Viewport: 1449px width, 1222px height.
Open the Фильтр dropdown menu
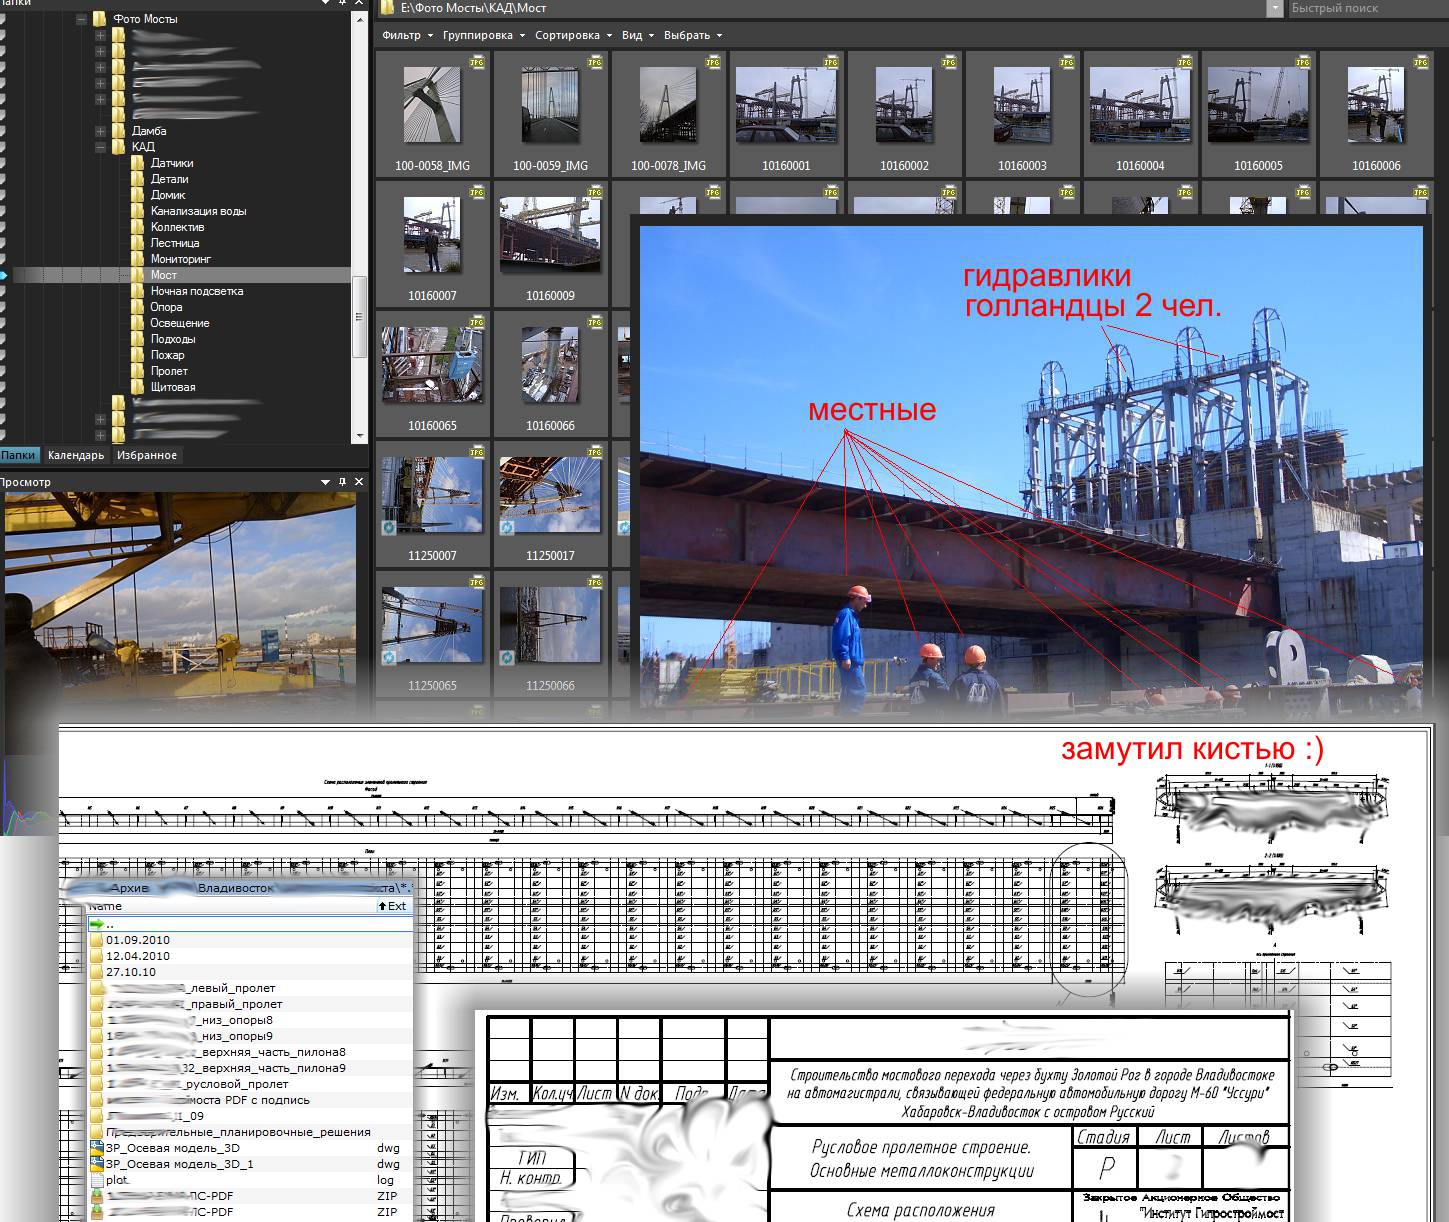[x=407, y=35]
